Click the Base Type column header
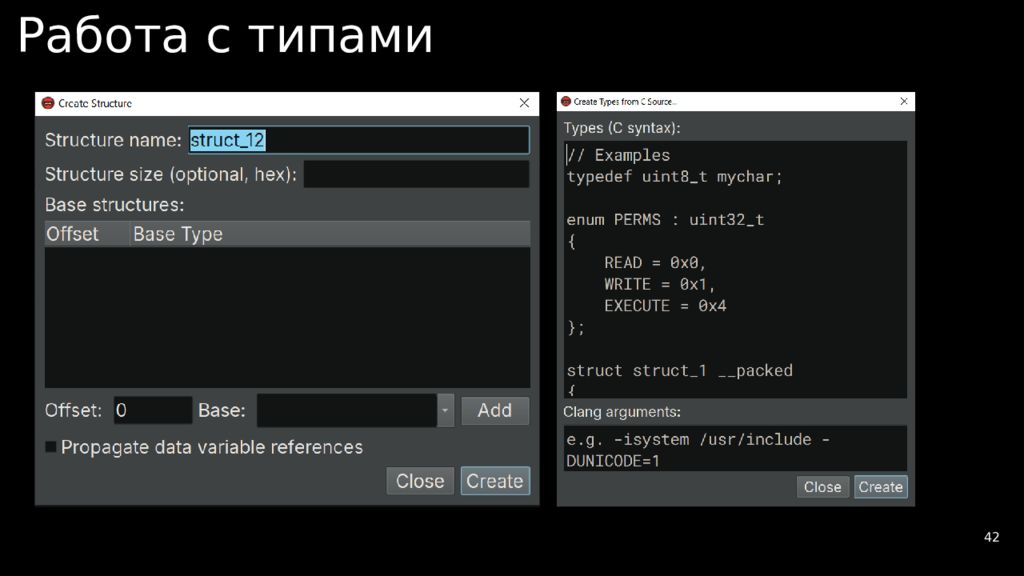 (x=178, y=234)
